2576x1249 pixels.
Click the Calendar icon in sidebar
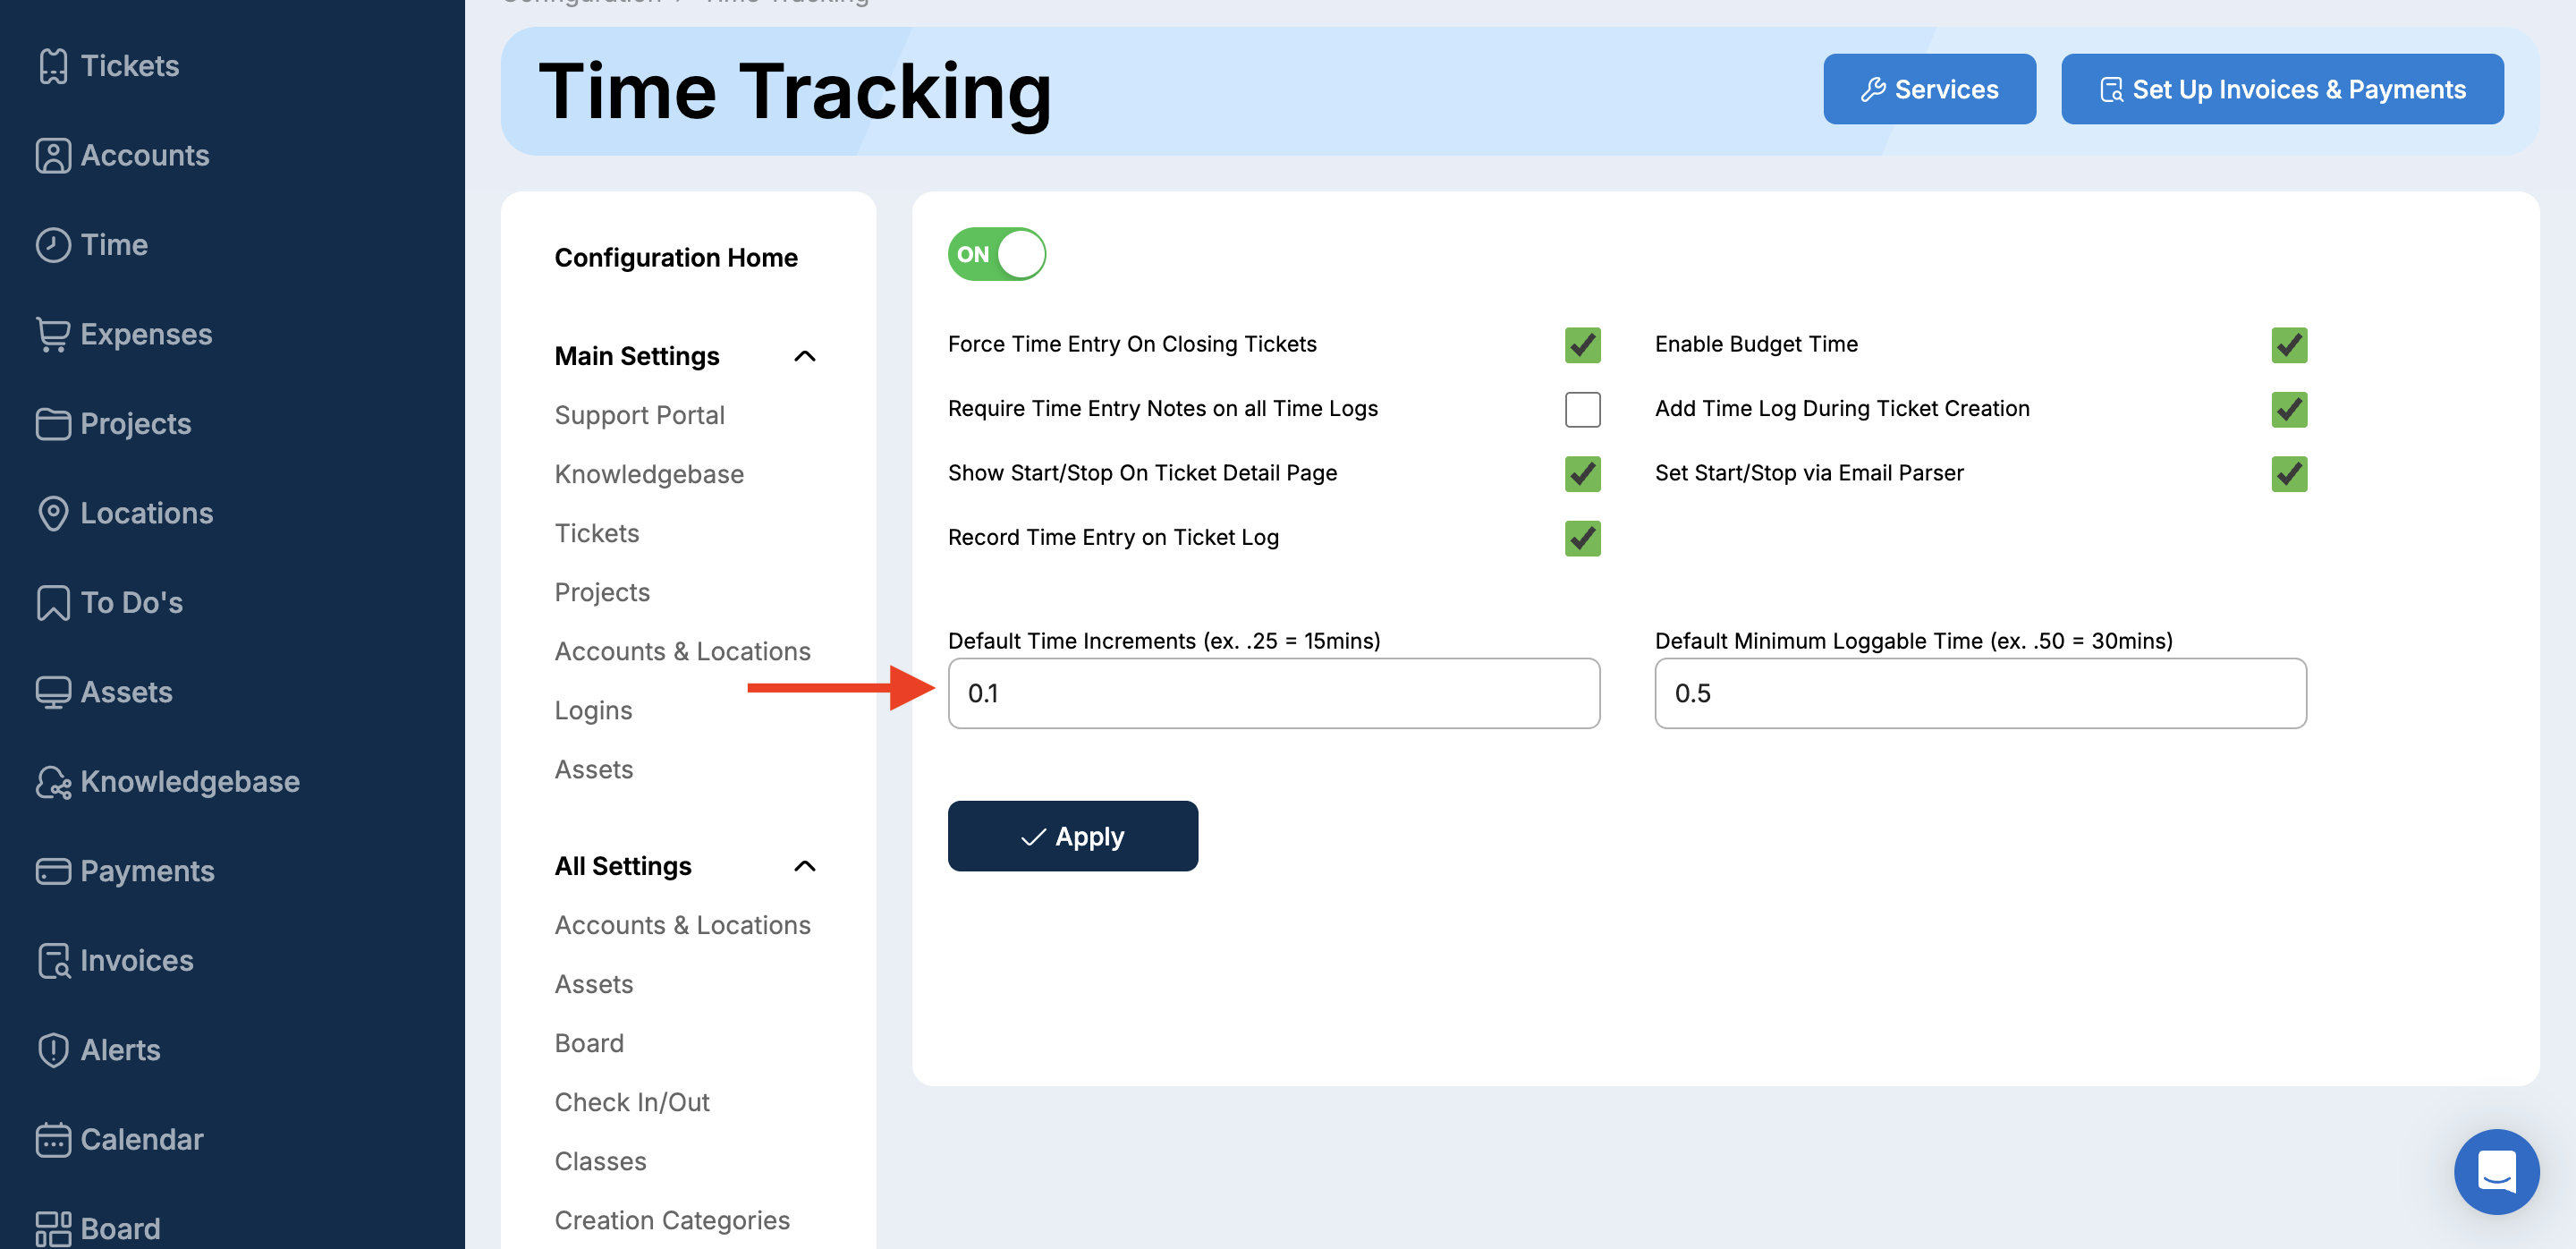point(52,1139)
